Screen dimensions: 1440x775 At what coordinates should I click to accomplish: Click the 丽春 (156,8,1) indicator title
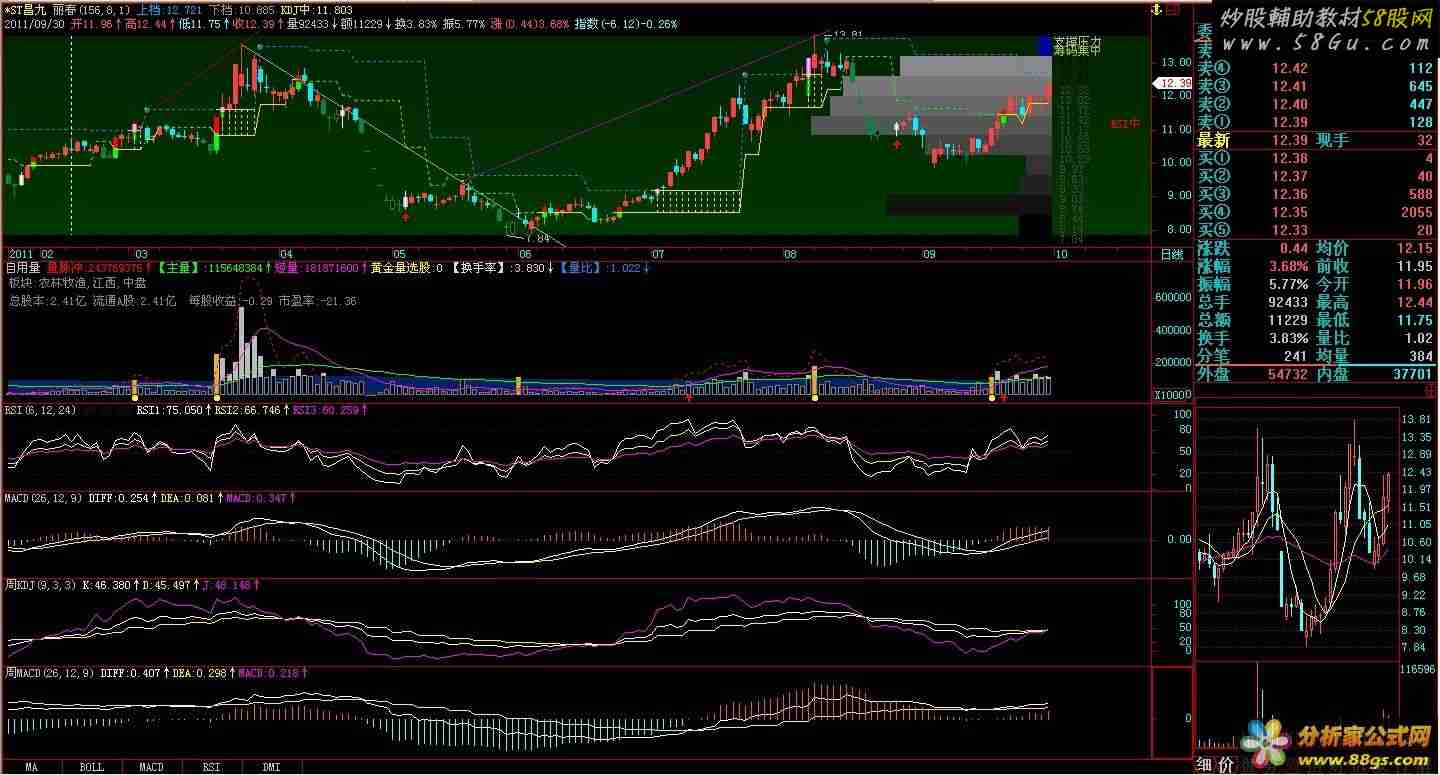click(x=90, y=9)
